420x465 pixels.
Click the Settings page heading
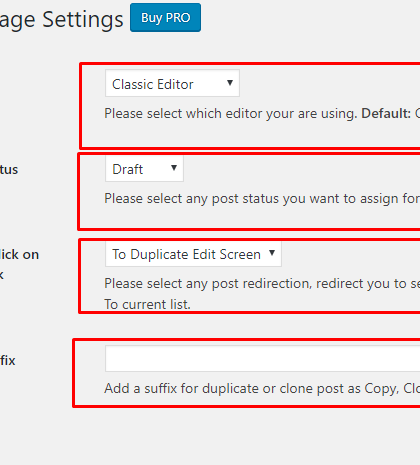coord(61,19)
